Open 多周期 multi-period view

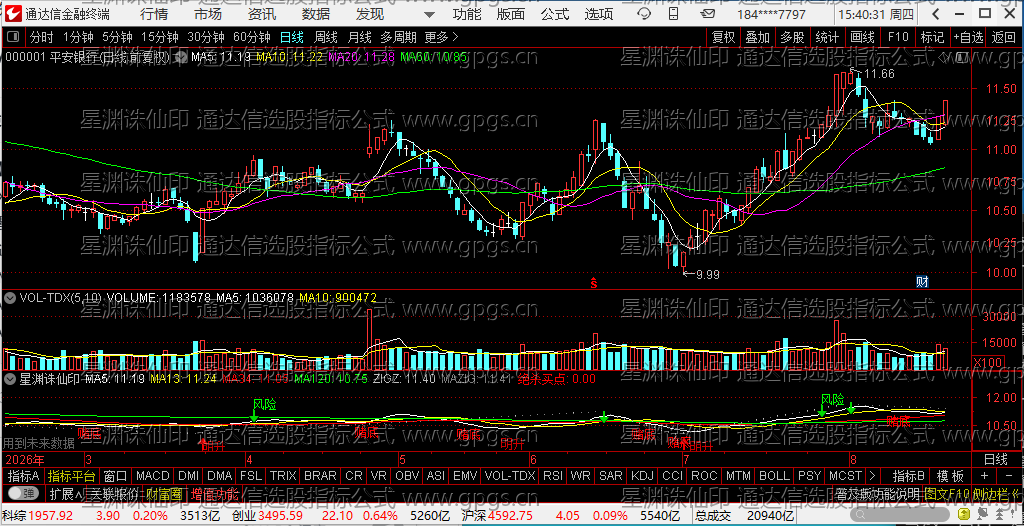coord(398,38)
